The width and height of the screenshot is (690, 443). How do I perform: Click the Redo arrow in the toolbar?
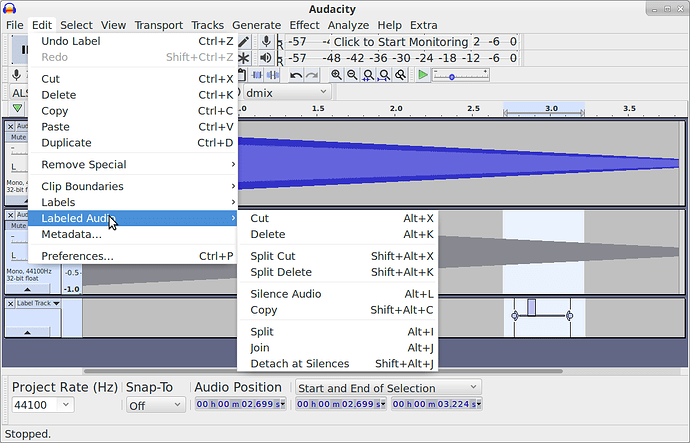pyautogui.click(x=312, y=75)
